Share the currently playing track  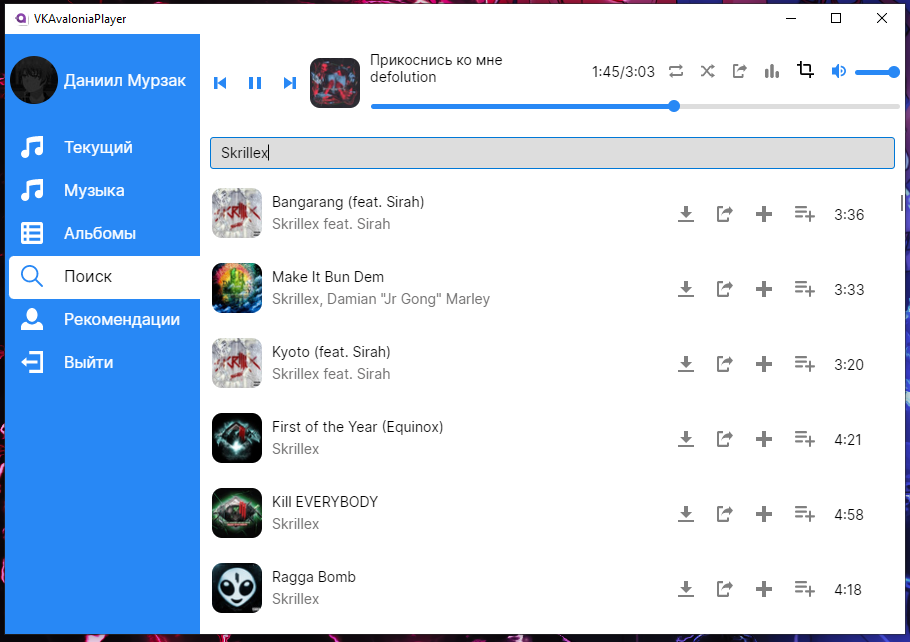(739, 71)
